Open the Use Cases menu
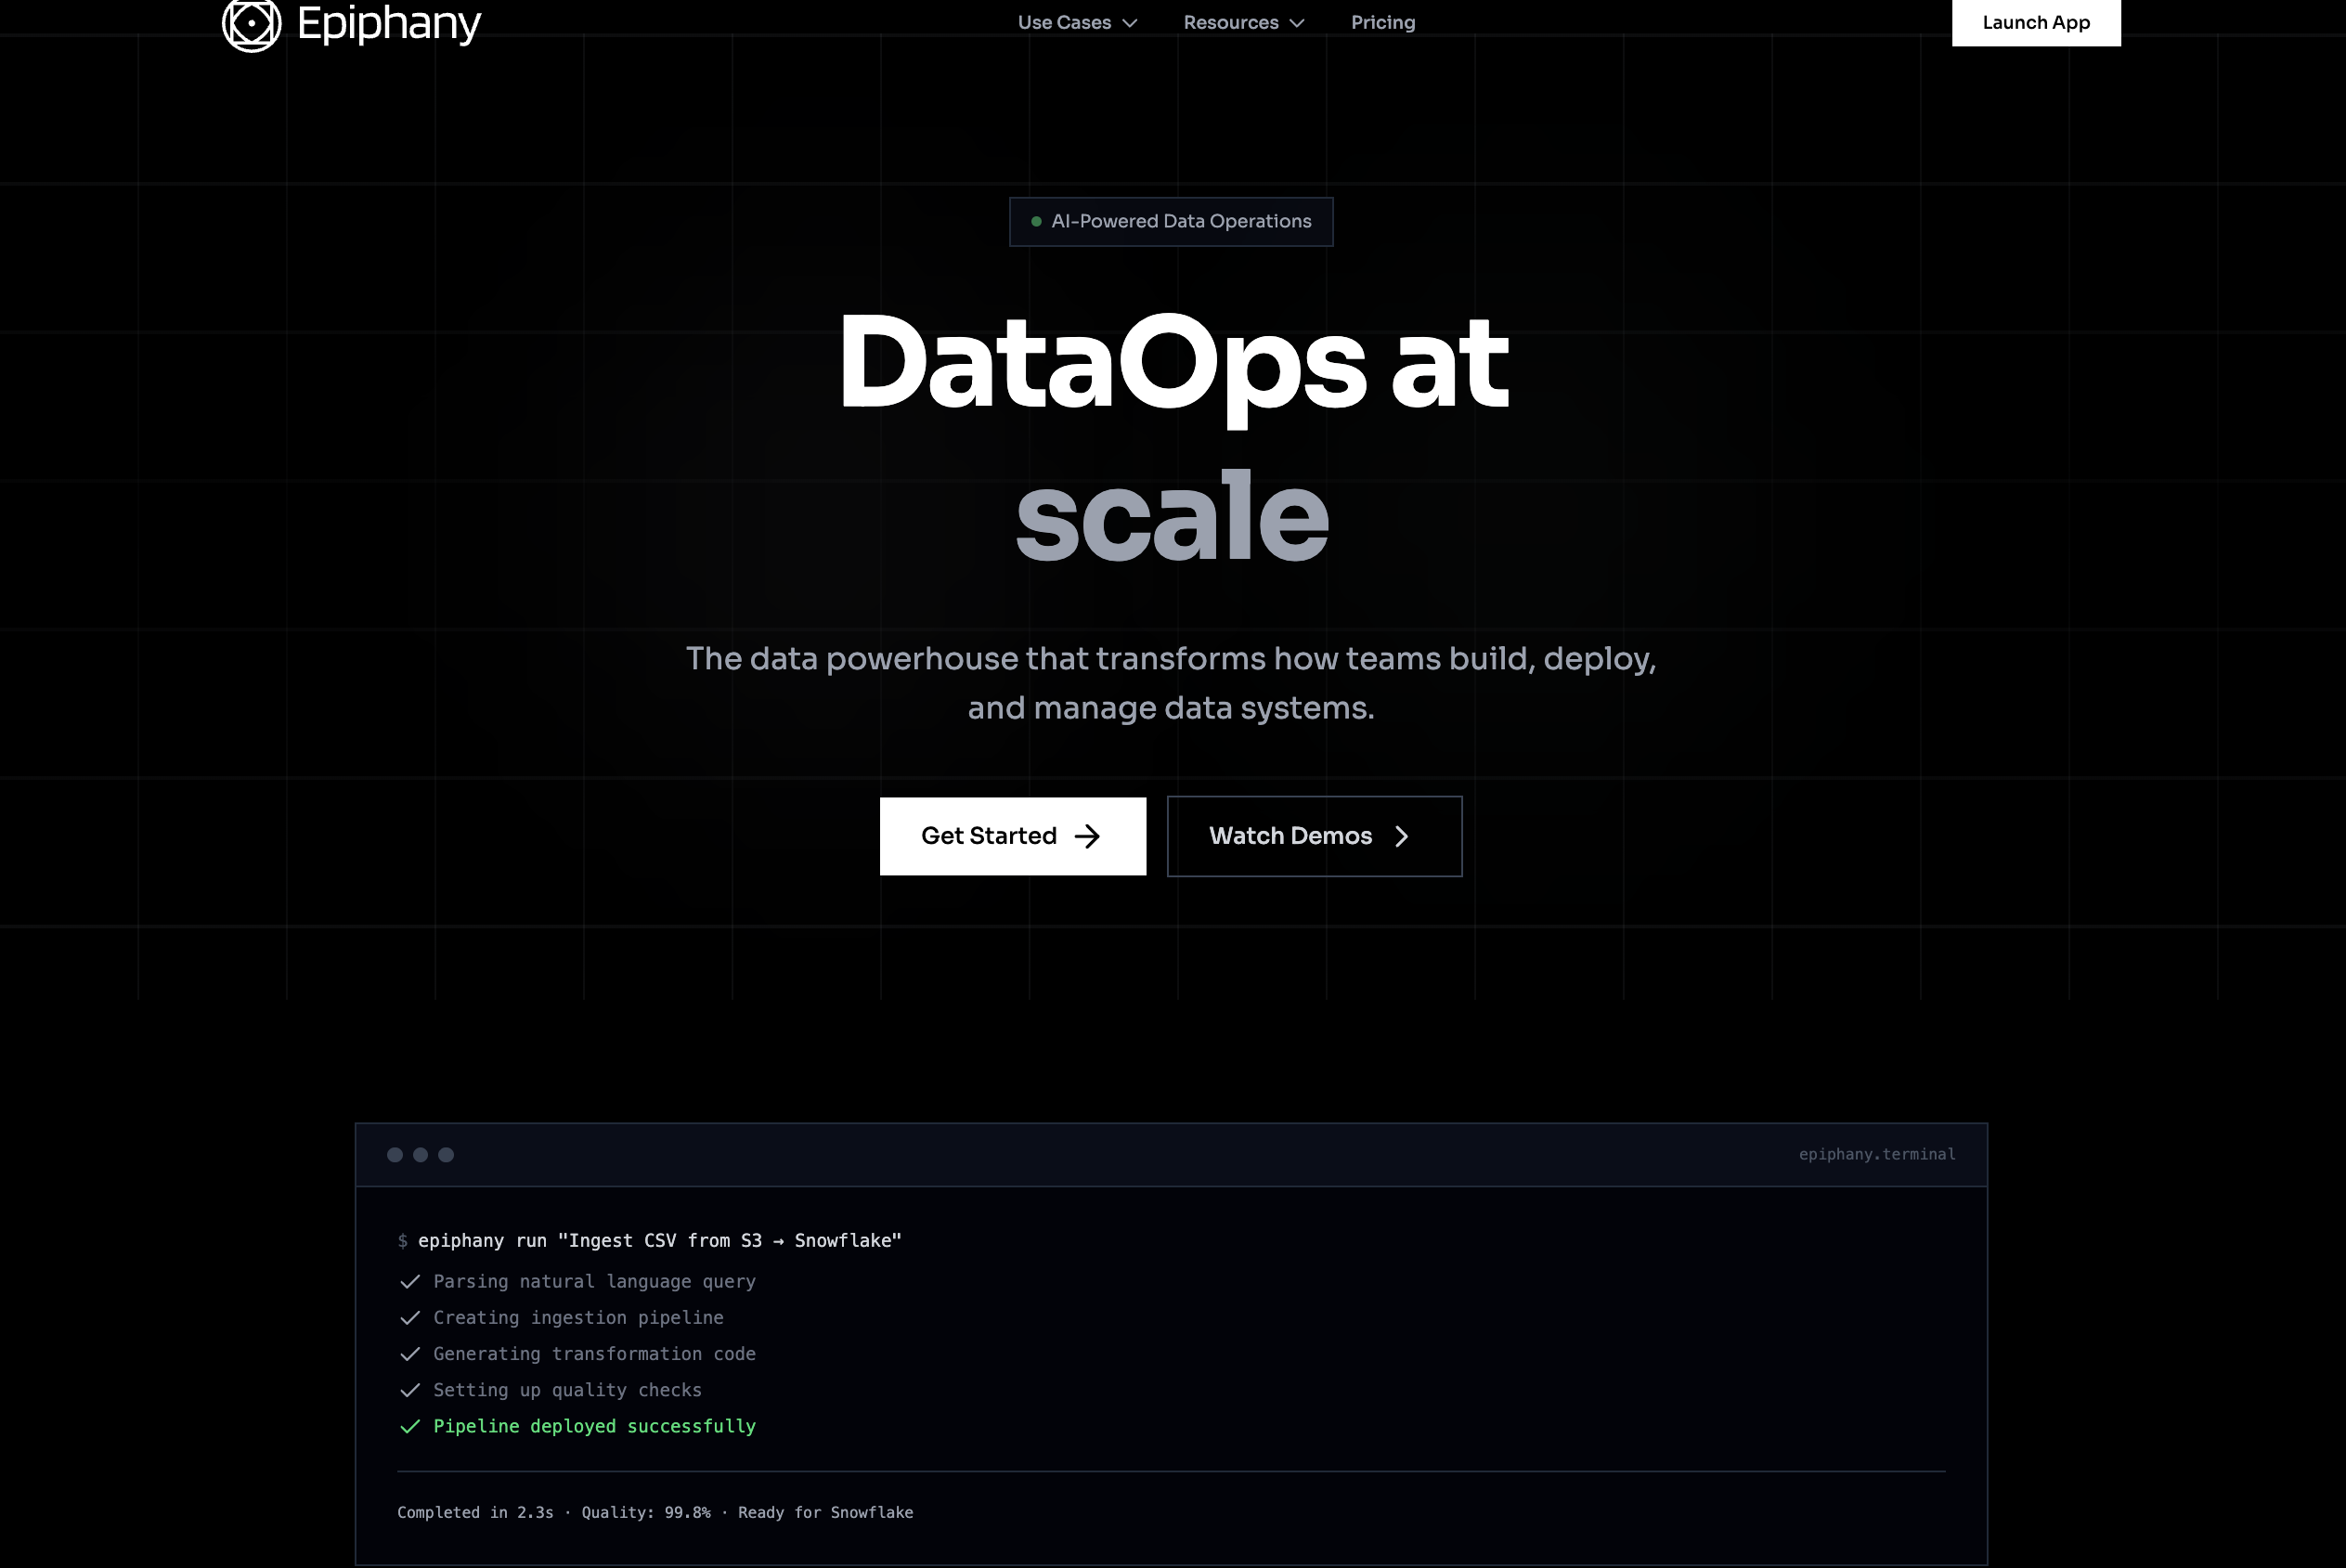This screenshot has width=2346, height=1568. (1077, 22)
